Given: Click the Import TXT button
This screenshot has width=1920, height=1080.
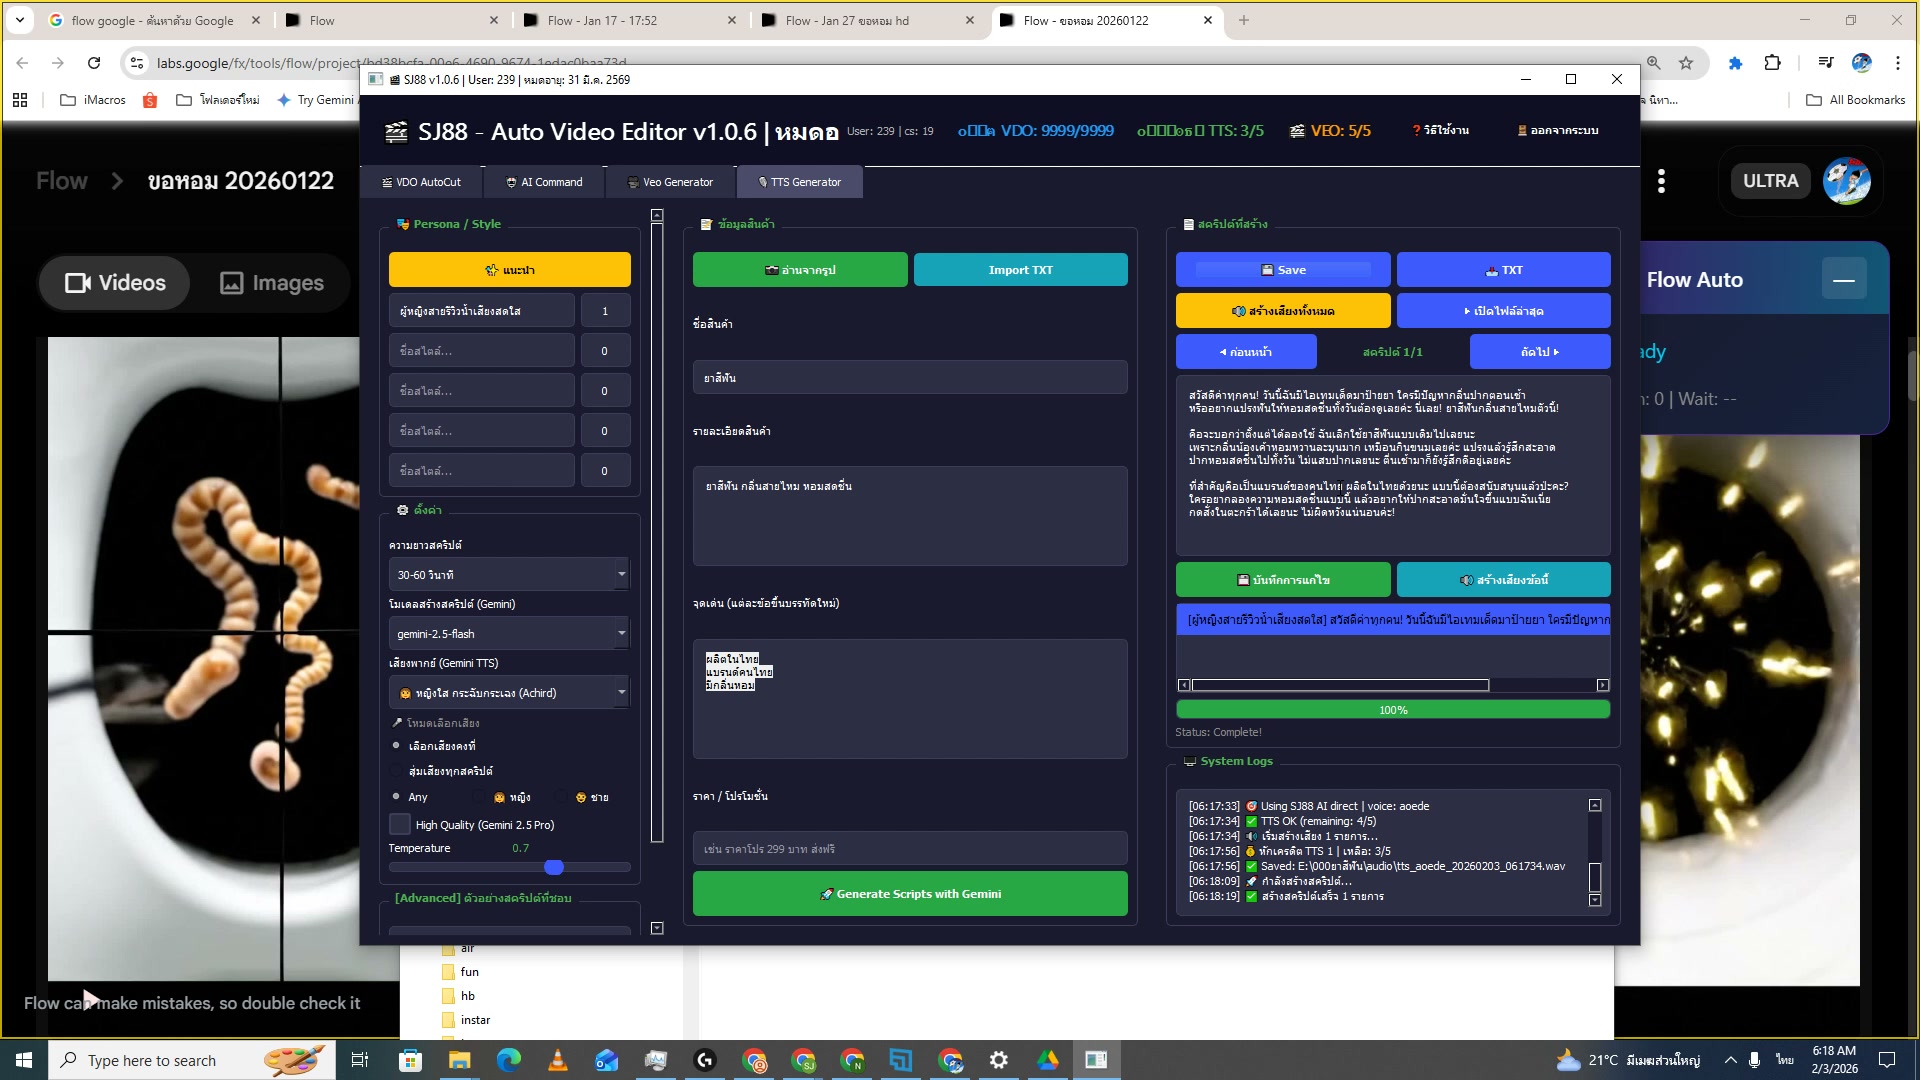Looking at the screenshot, I should 1020,270.
